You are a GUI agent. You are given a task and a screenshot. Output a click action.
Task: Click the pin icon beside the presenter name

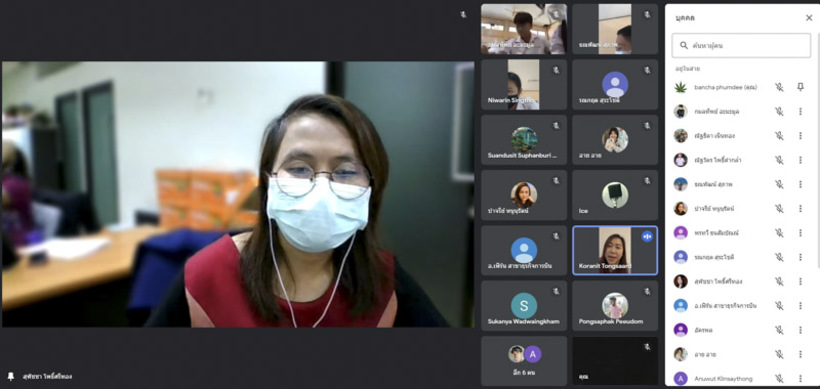[10, 376]
